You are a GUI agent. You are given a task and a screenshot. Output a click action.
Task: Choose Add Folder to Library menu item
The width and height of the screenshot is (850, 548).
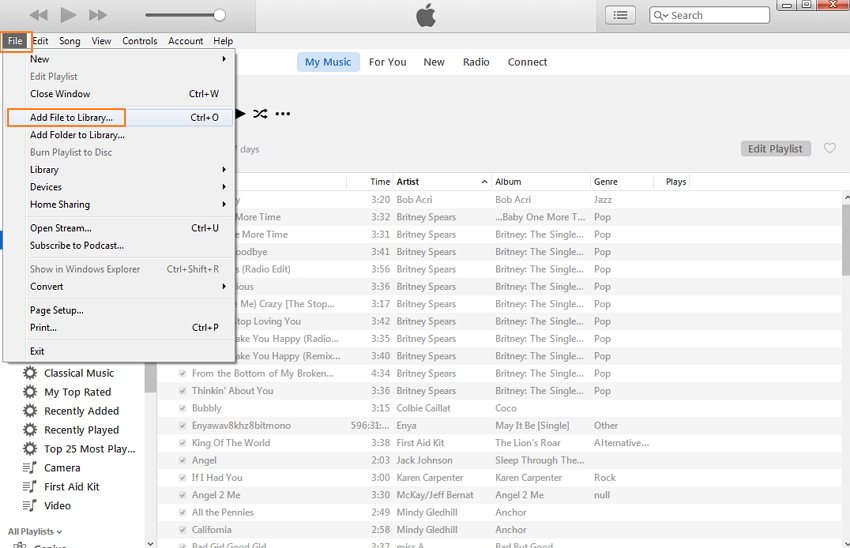pos(120,135)
